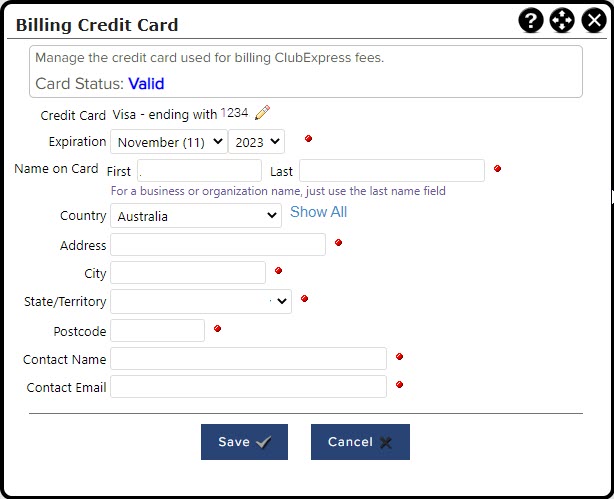Image resolution: width=614 pixels, height=499 pixels.
Task: Click the City input field
Action: (188, 273)
